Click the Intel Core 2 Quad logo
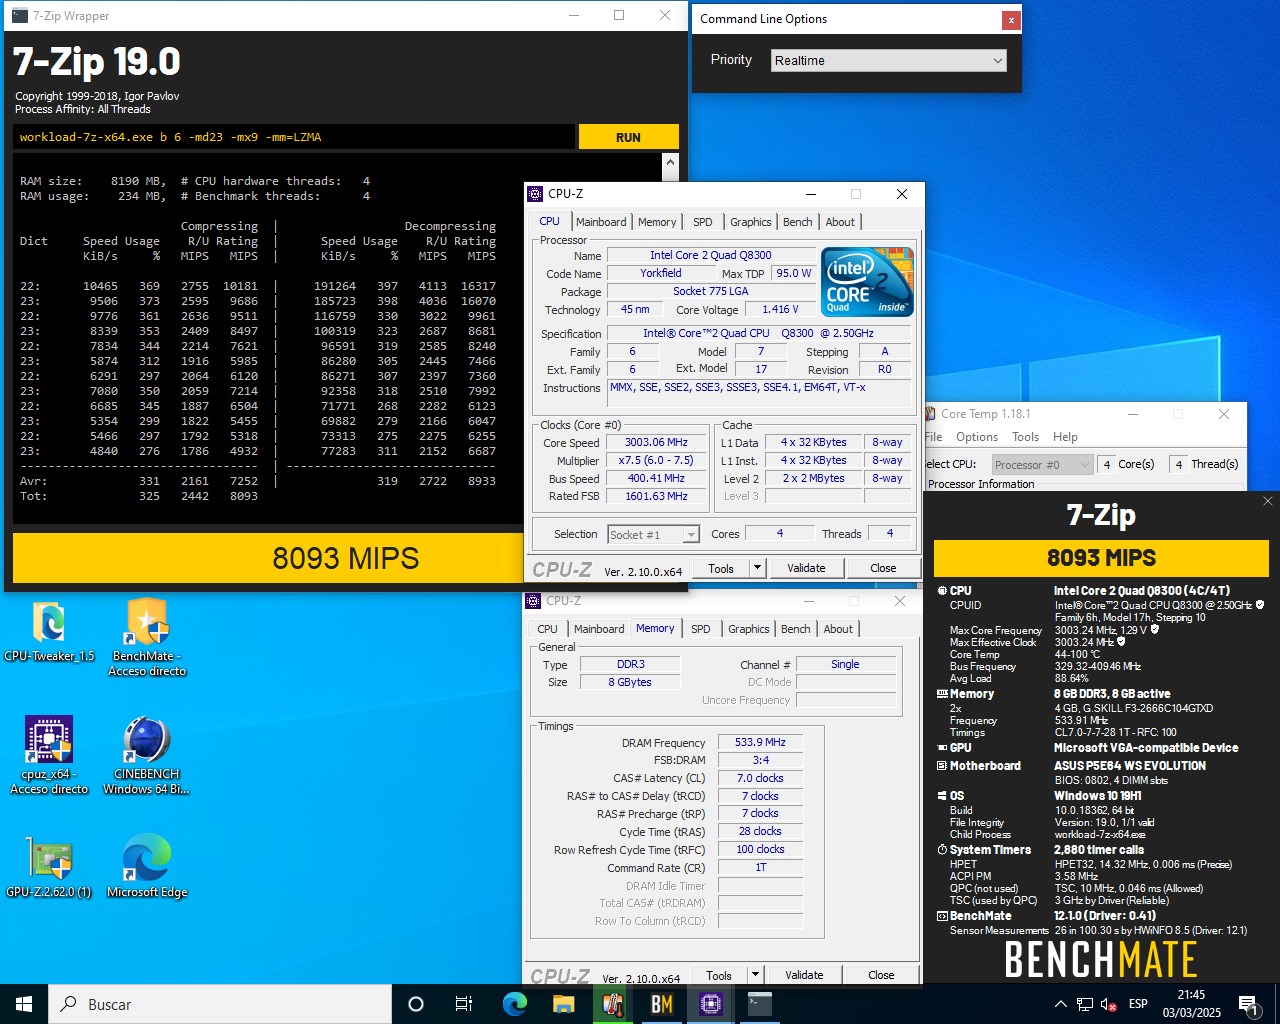Image resolution: width=1280 pixels, height=1024 pixels. click(867, 283)
